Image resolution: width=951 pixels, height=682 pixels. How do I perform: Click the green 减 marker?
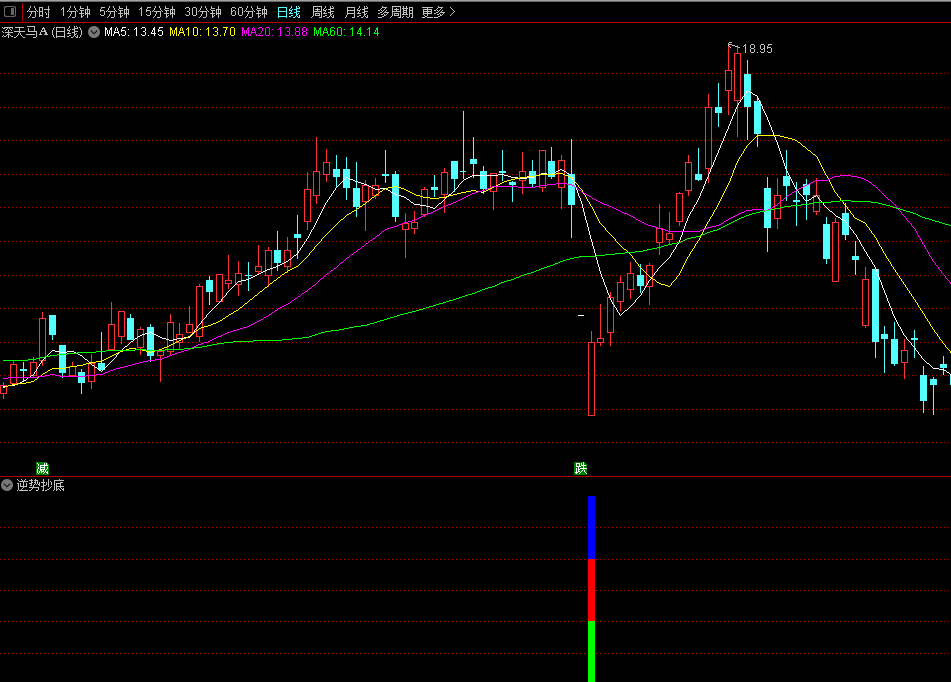tap(42, 468)
